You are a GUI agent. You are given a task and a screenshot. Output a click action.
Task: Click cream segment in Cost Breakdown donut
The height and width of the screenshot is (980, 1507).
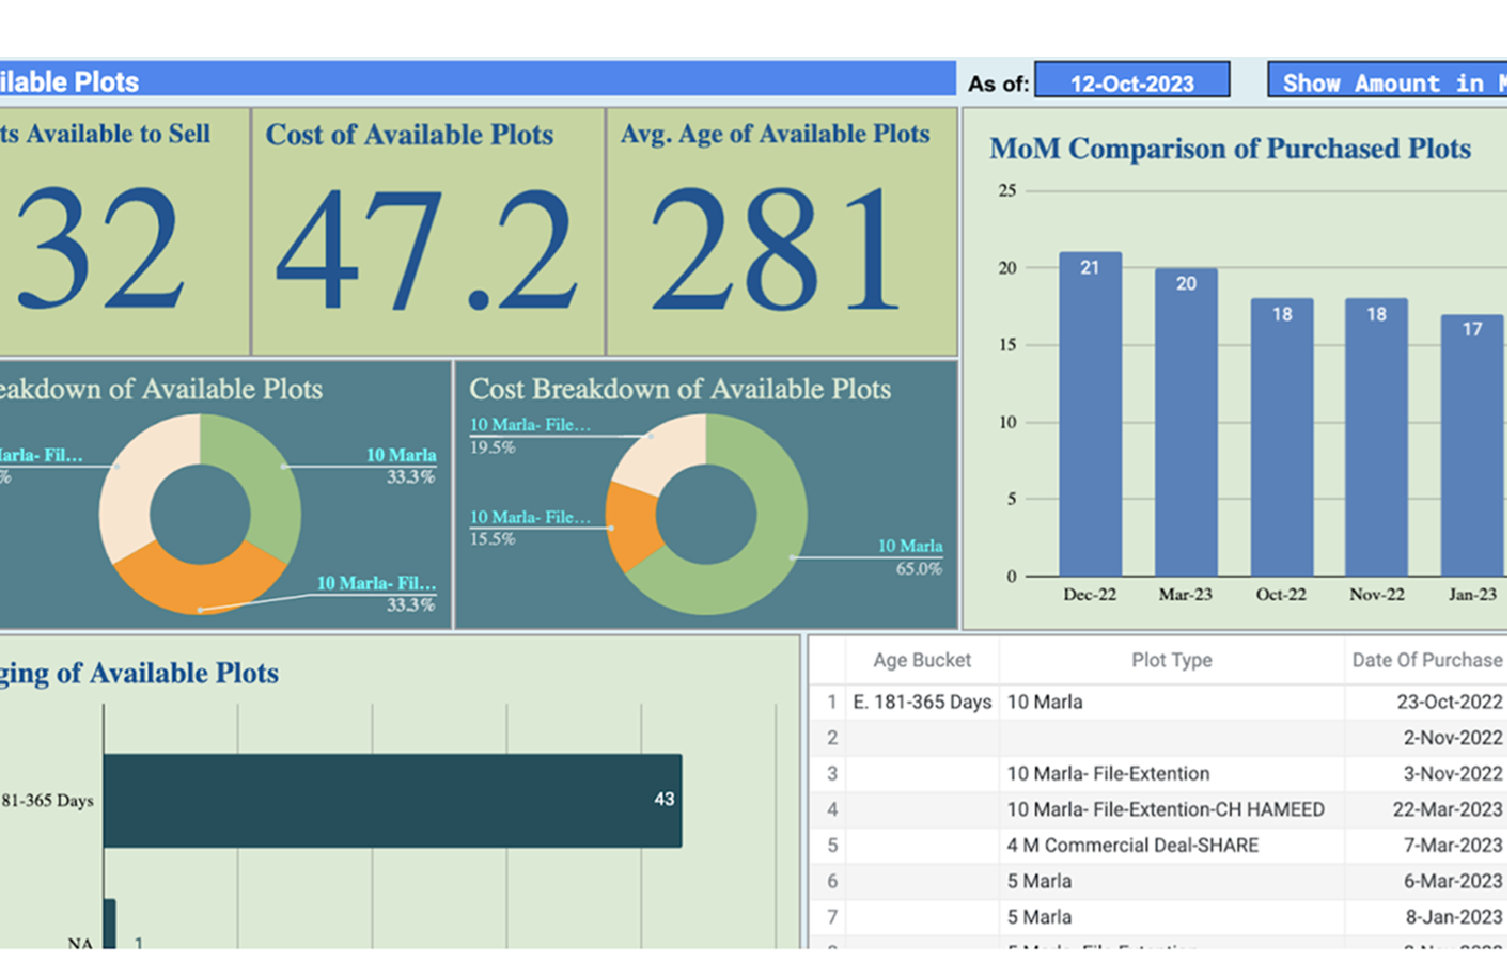[x=662, y=450]
